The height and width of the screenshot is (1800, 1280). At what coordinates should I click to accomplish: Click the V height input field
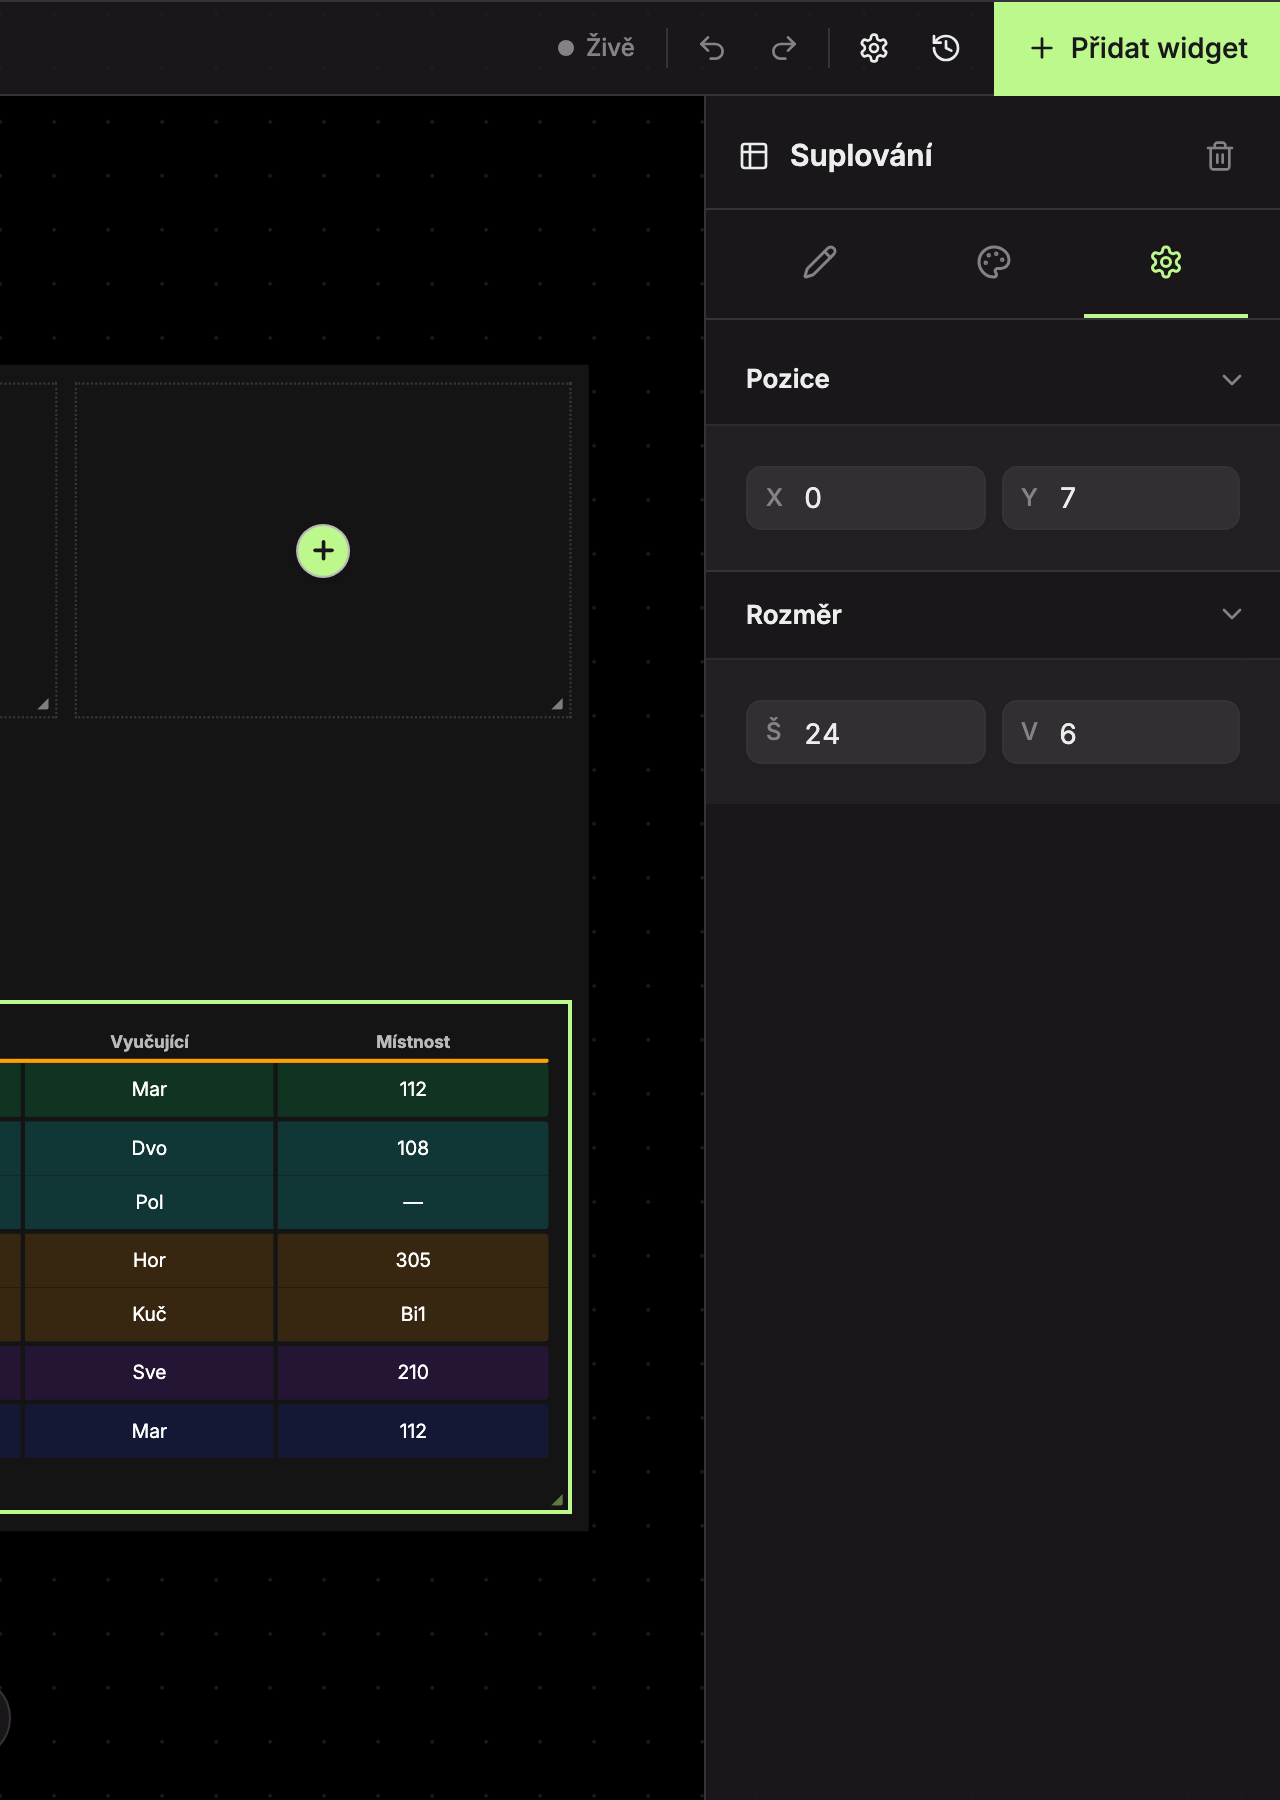1121,732
